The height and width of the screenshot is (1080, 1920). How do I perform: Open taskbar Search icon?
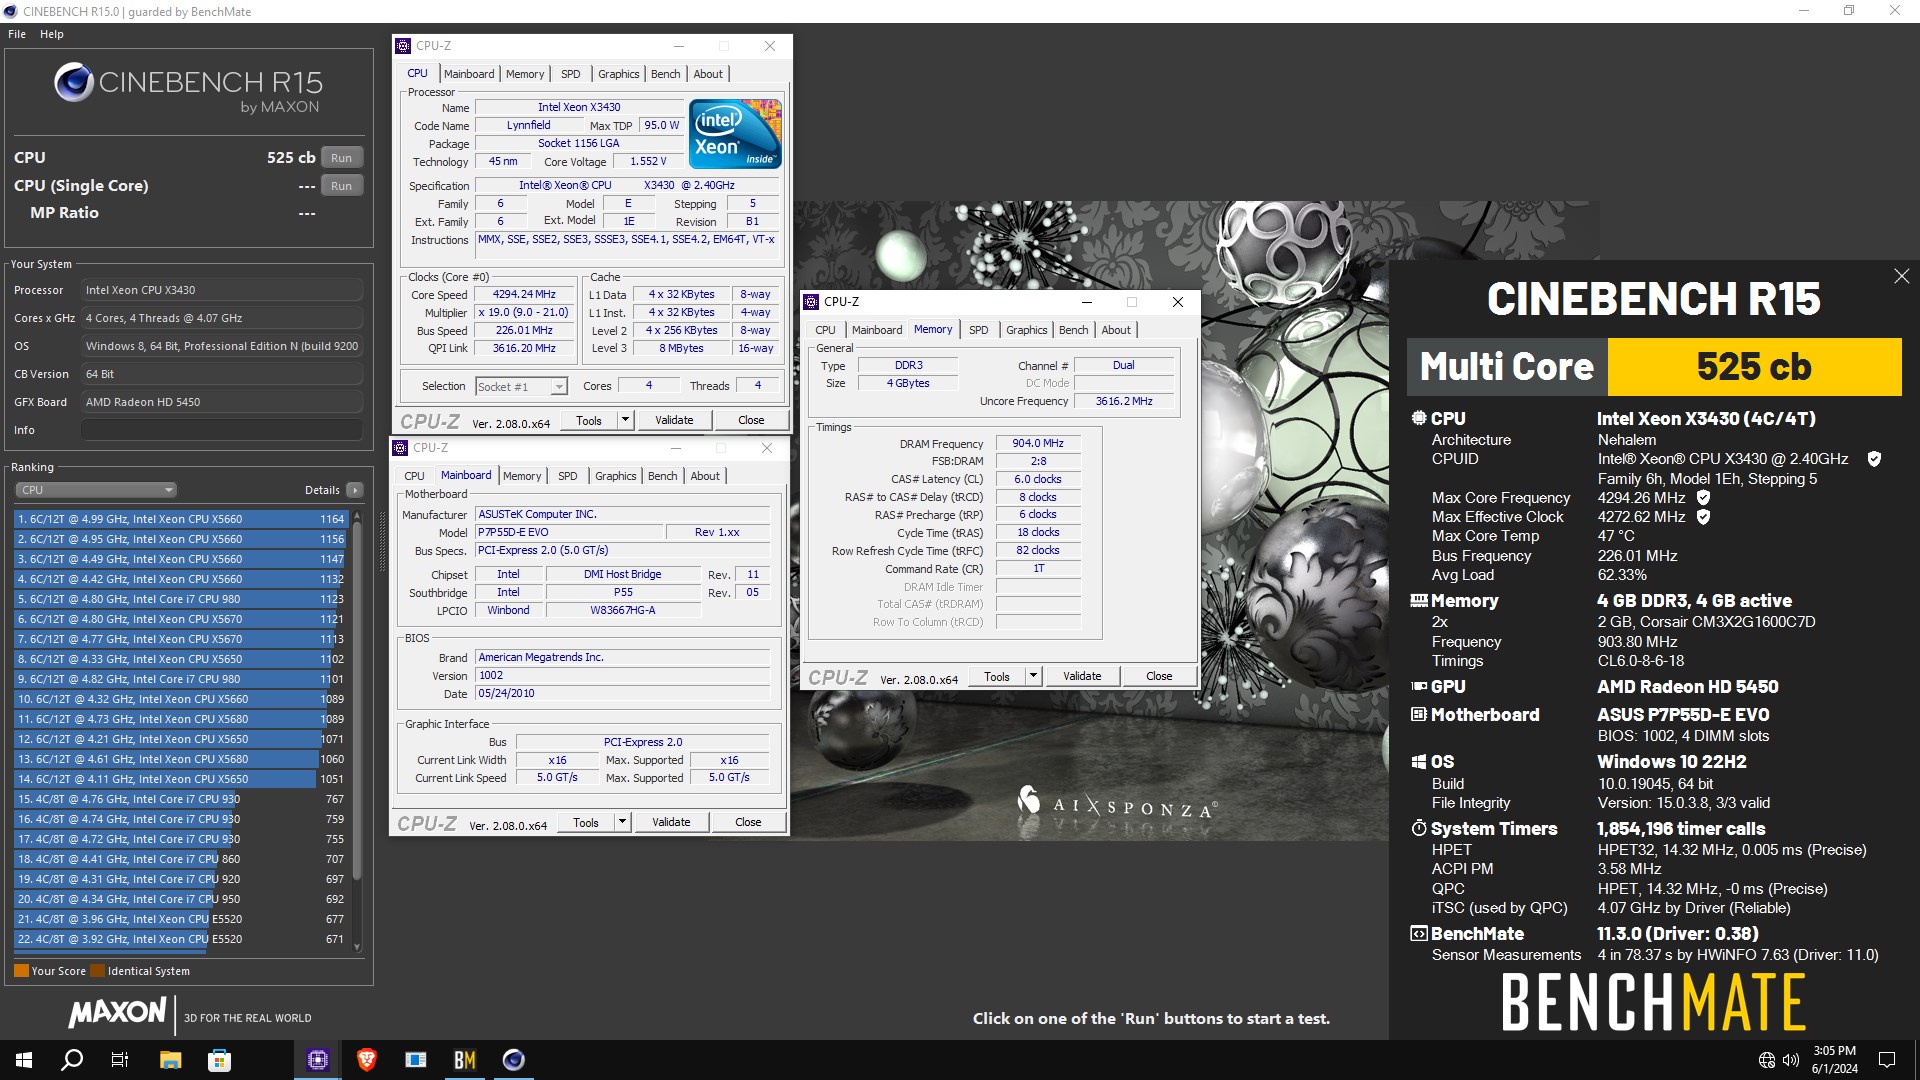72,1060
